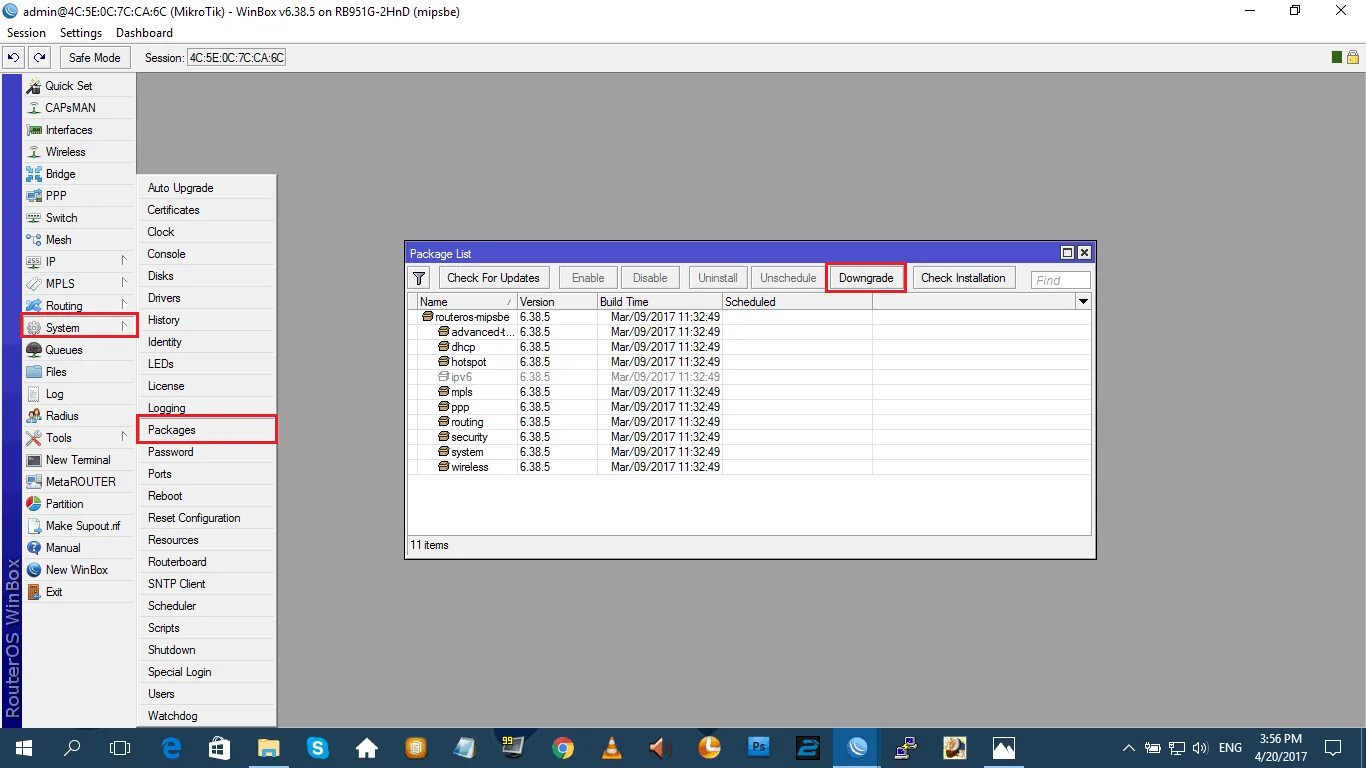Select the ipv6 package row
1366x768 pixels.
[x=749, y=377]
